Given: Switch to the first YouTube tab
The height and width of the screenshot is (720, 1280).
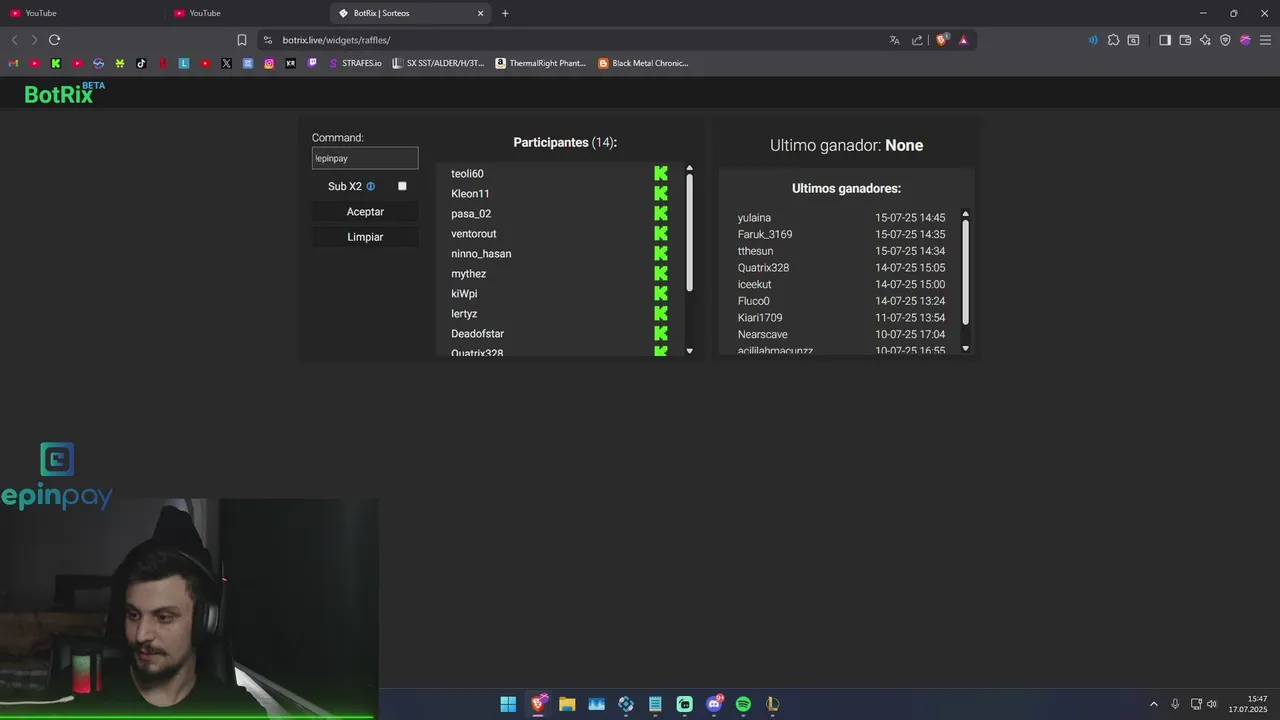Looking at the screenshot, I should tap(84, 13).
